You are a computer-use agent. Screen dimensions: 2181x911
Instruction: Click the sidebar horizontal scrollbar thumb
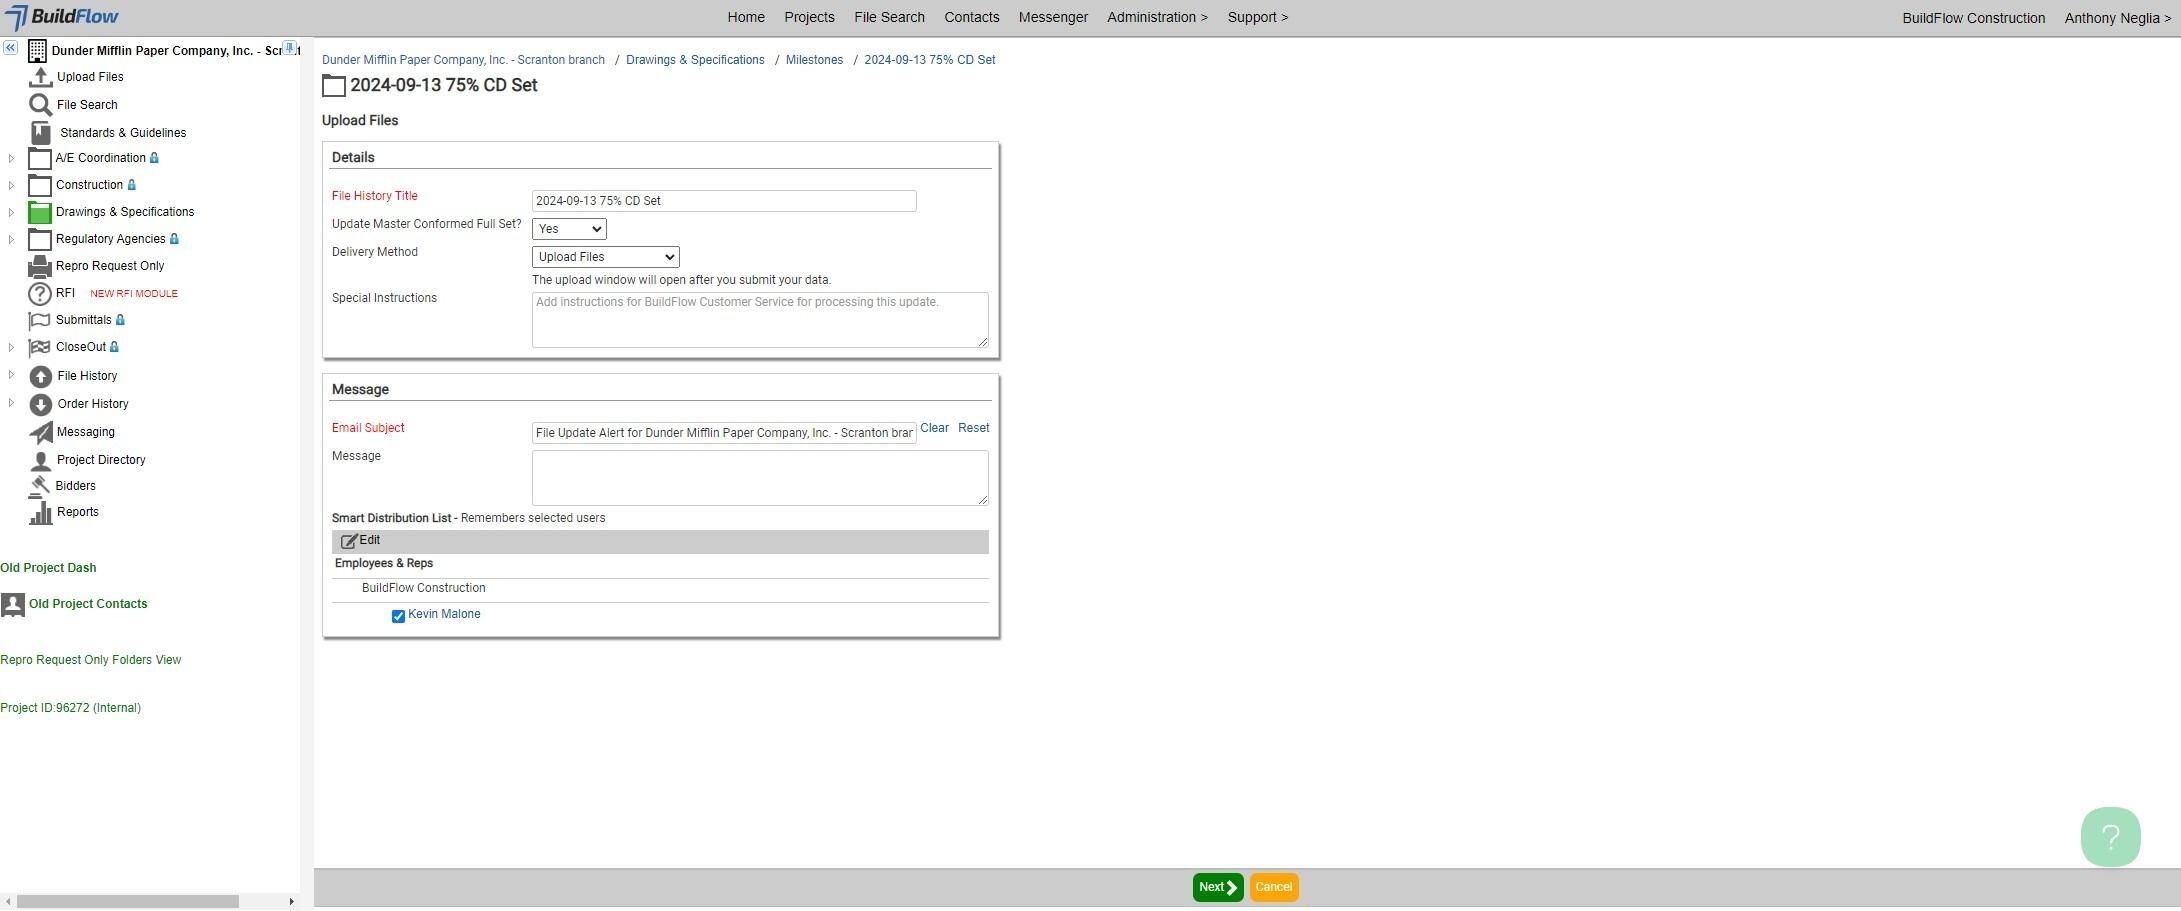(128, 902)
